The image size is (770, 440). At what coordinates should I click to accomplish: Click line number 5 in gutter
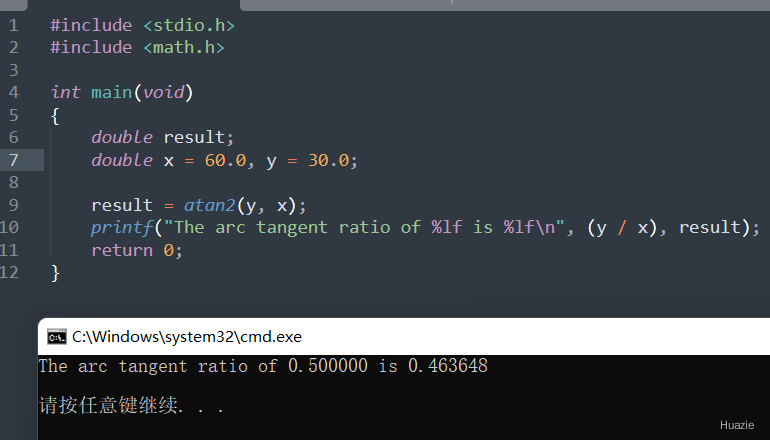(x=13, y=115)
